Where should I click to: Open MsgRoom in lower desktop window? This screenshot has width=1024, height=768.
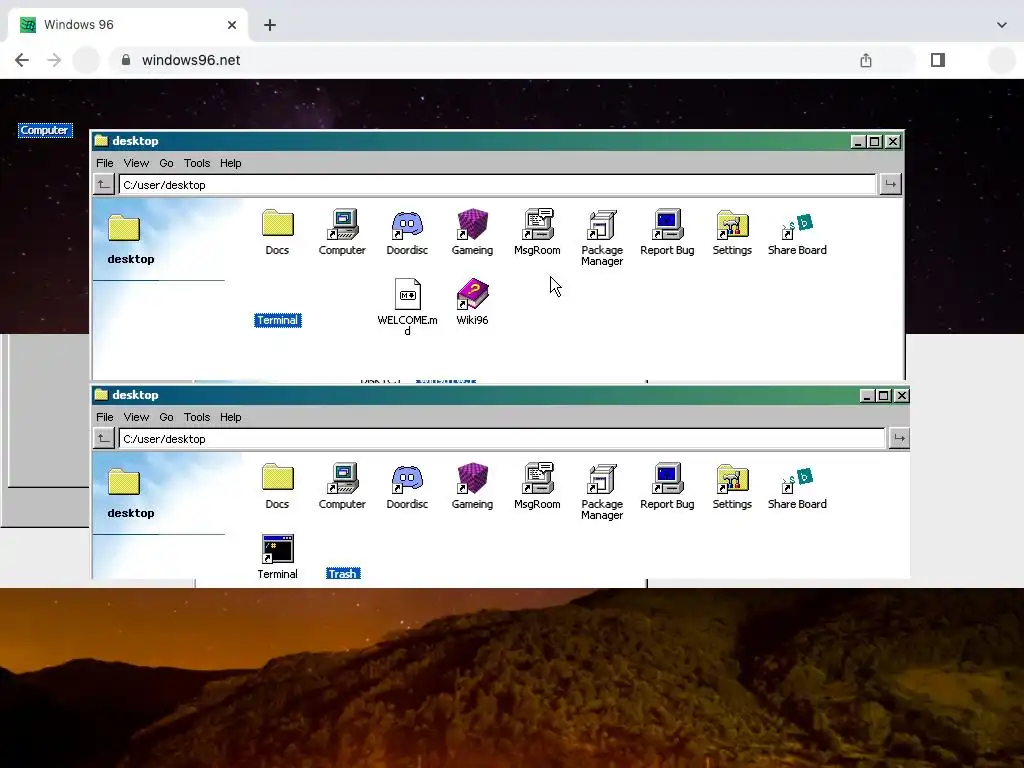tap(537, 486)
